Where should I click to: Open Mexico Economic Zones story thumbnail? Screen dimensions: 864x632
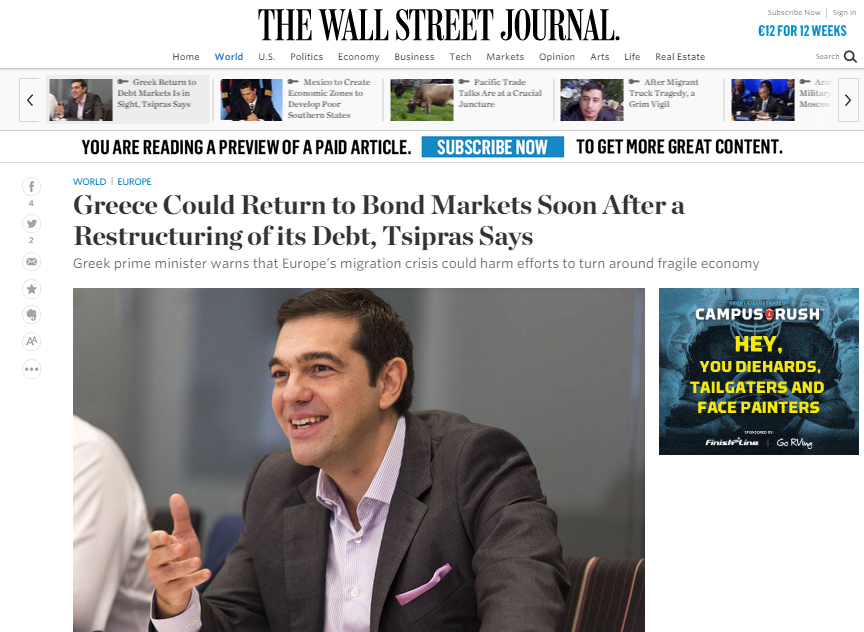coord(251,100)
